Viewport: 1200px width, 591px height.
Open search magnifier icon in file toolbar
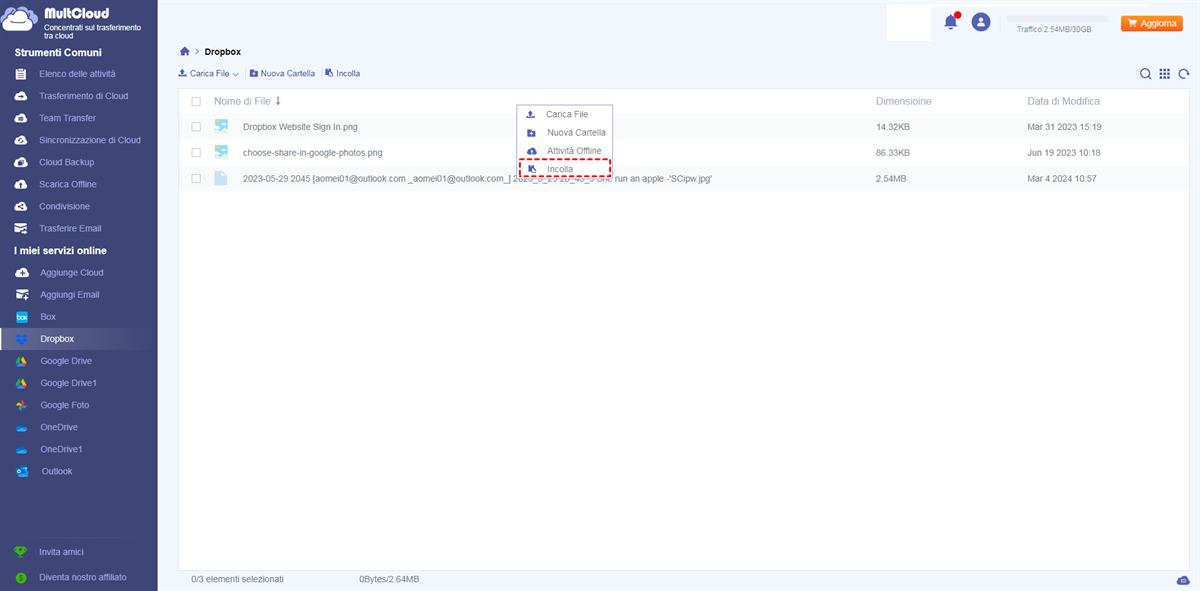1146,74
